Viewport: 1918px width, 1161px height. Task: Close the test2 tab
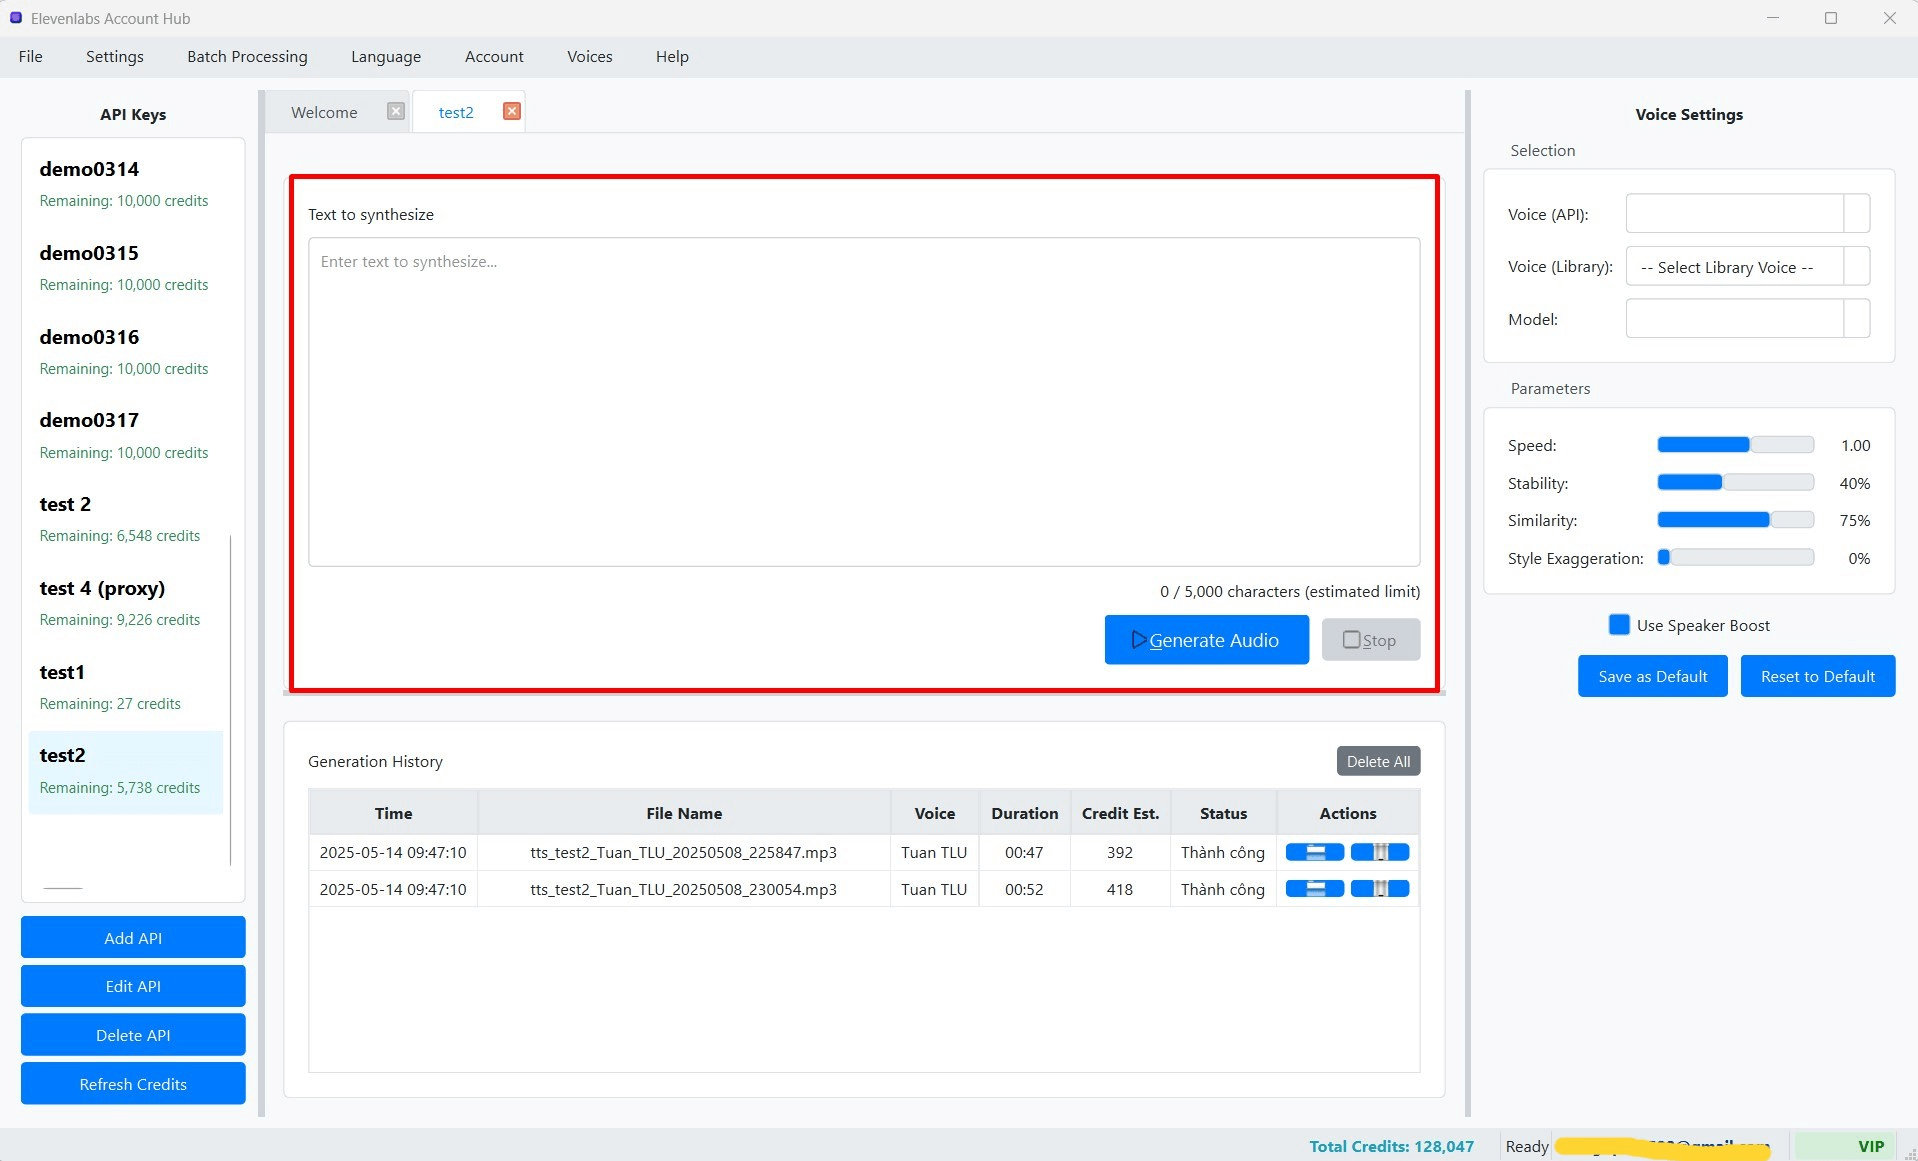512,111
